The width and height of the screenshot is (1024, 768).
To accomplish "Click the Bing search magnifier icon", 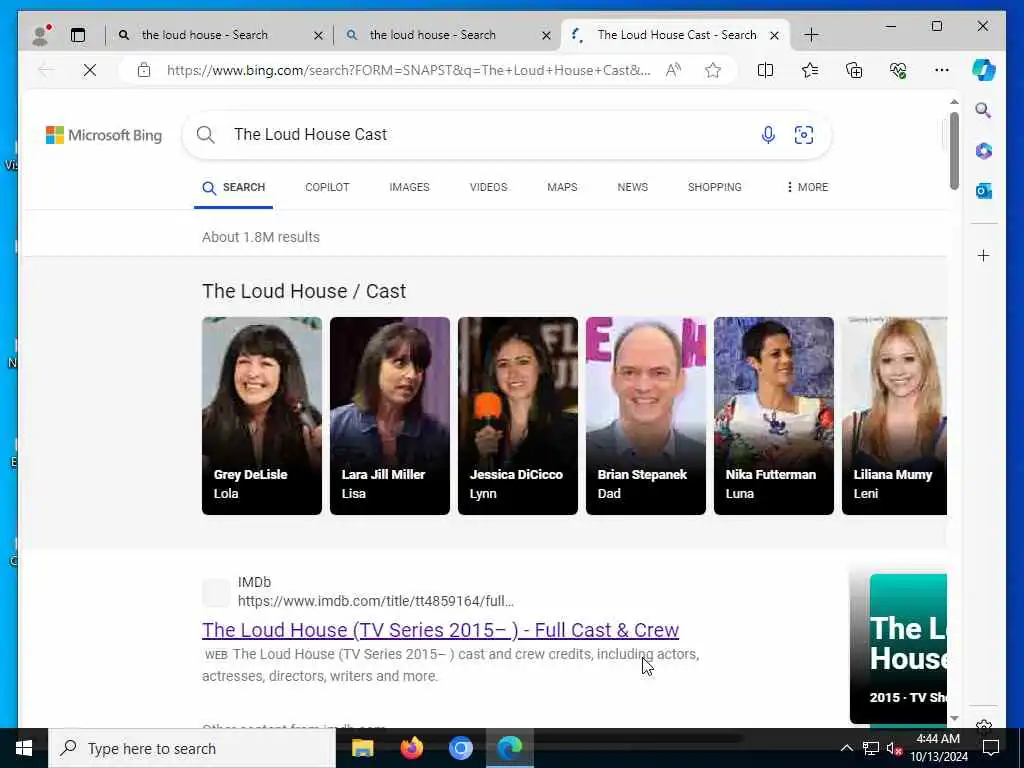I will pyautogui.click(x=206, y=135).
